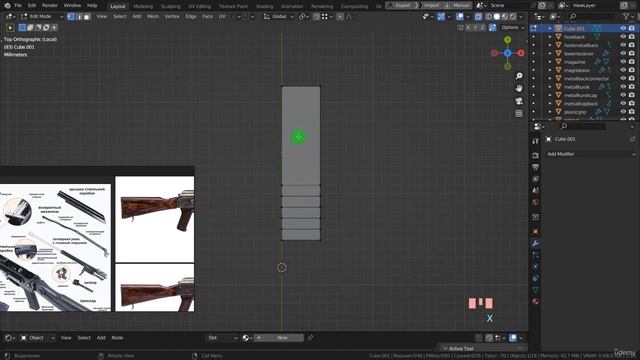Click the Blender logo icon
The width and height of the screenshot is (640, 360).
pos(7,6)
